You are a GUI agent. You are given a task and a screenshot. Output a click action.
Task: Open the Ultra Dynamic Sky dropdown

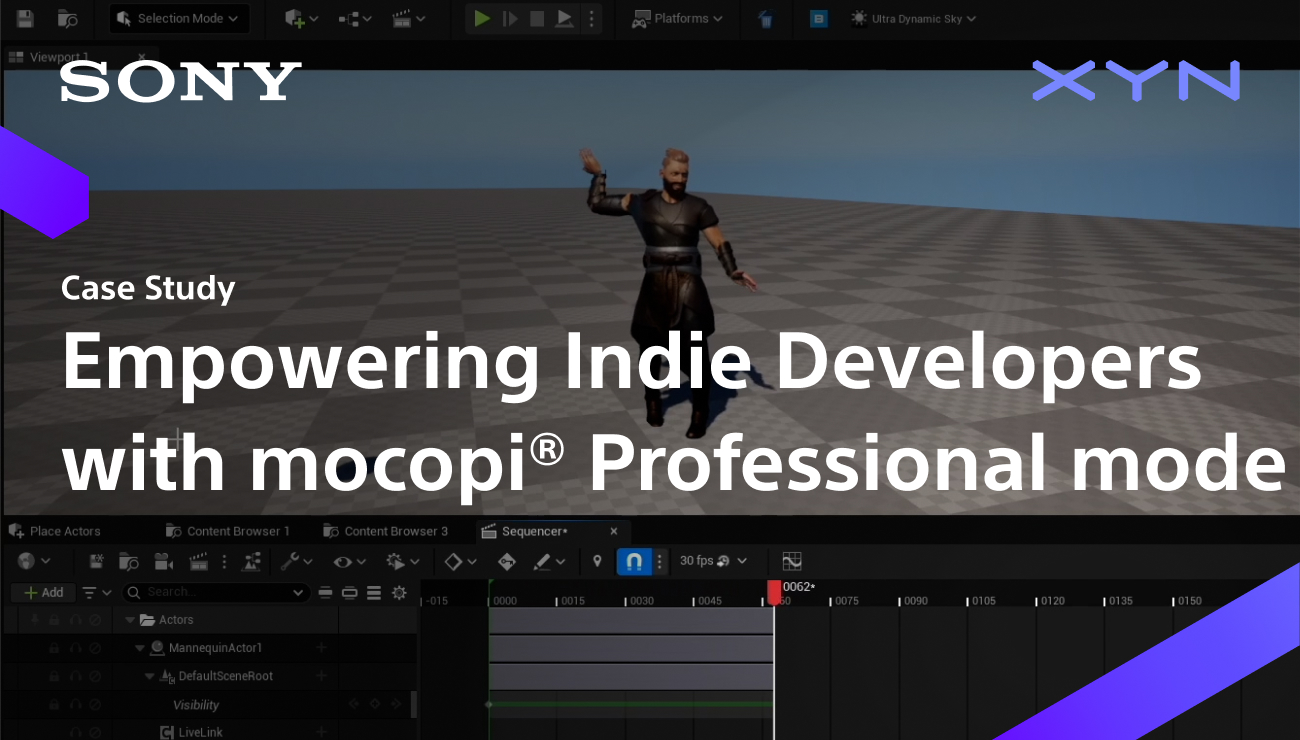pos(913,18)
